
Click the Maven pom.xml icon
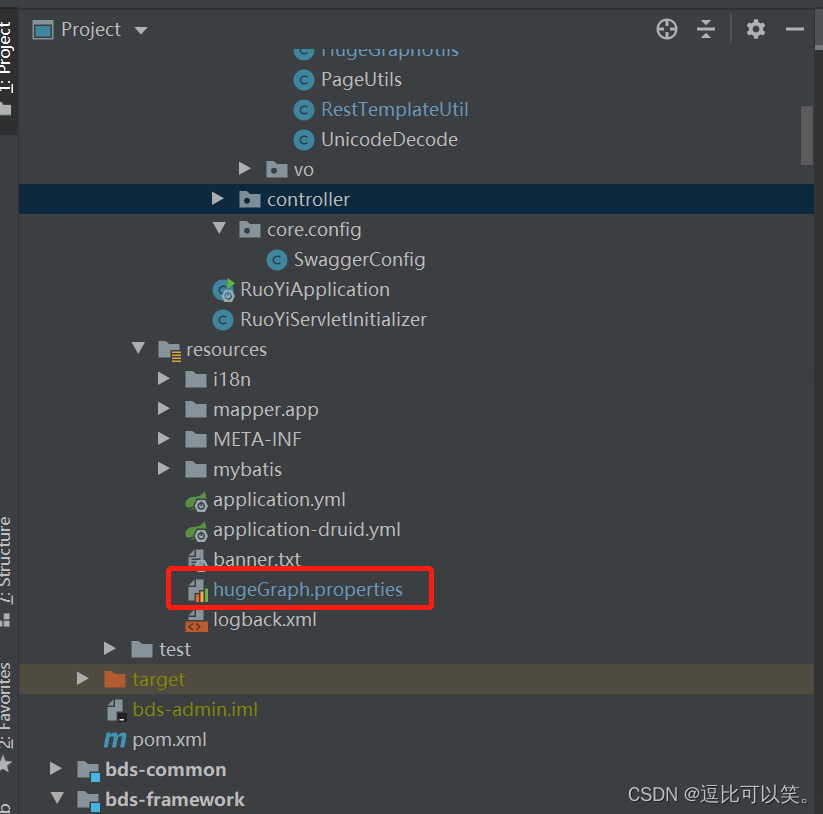115,740
